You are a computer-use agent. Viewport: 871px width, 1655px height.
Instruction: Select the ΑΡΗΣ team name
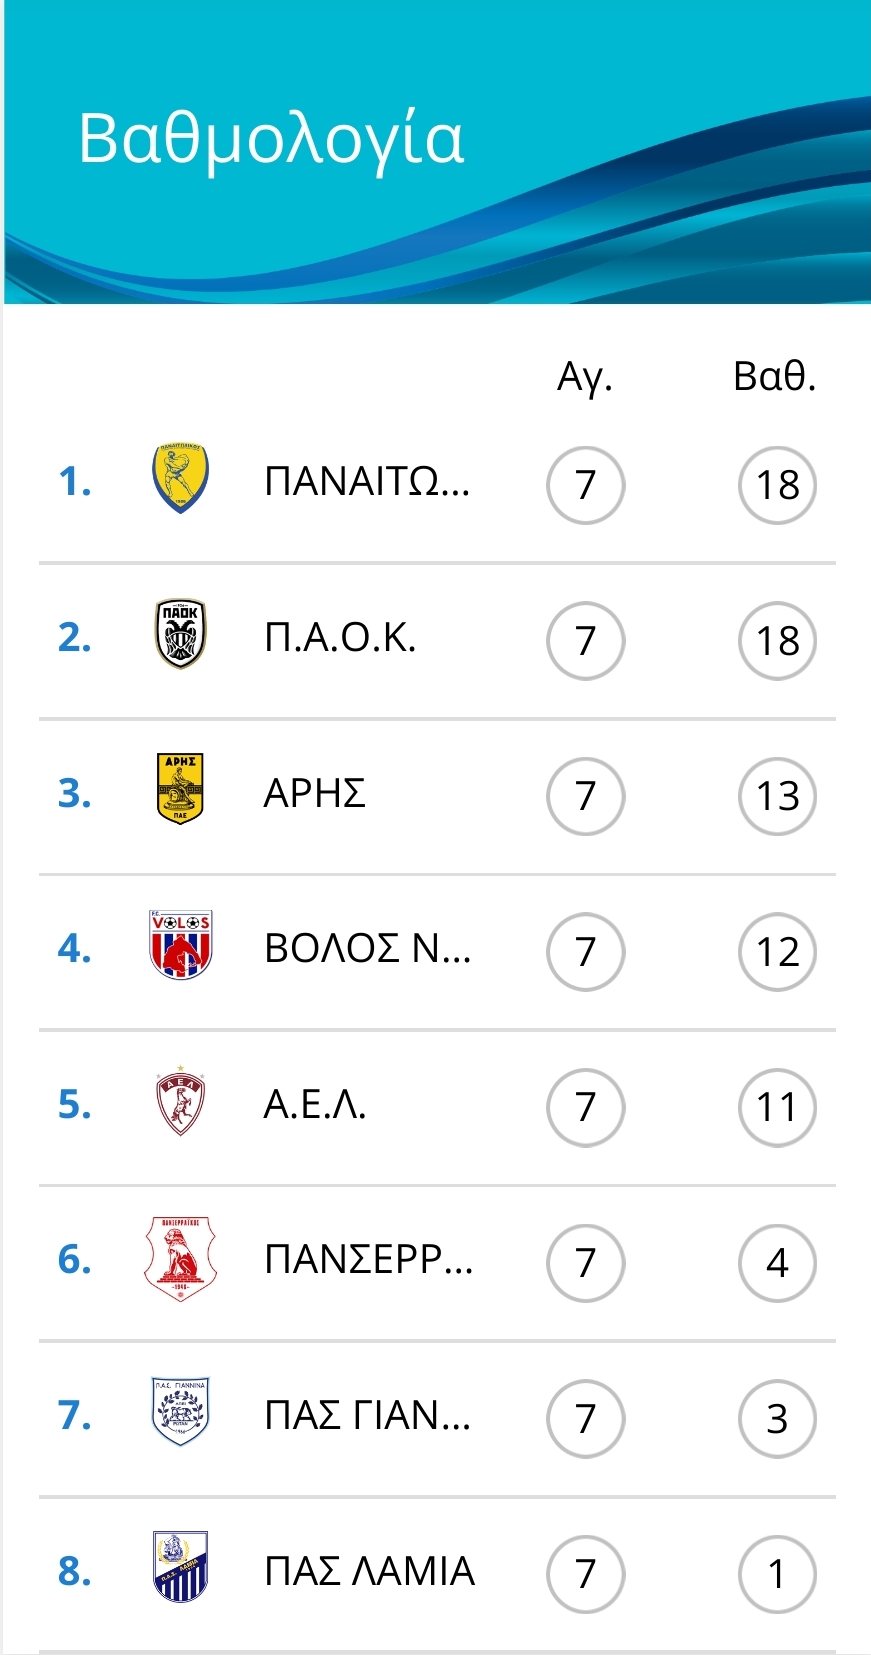[315, 794]
